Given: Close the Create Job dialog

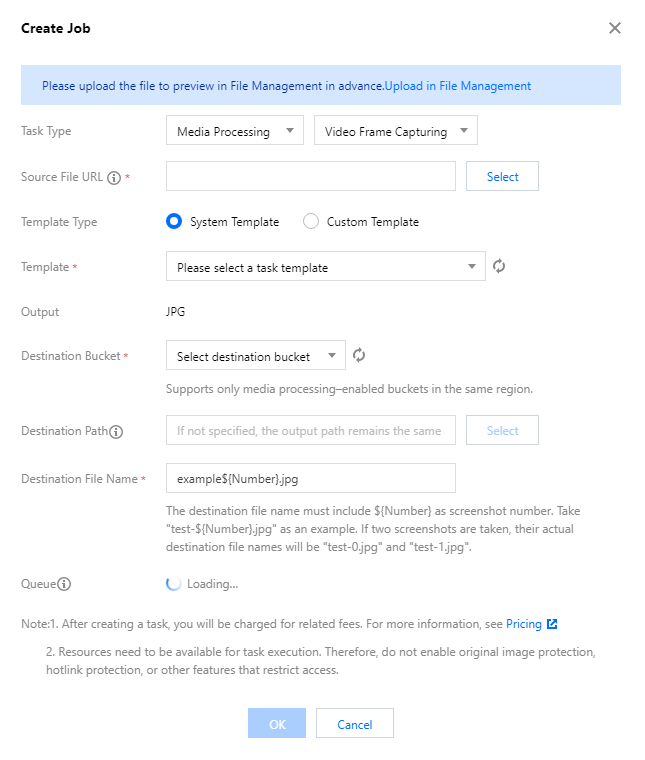Looking at the screenshot, I should (614, 28).
